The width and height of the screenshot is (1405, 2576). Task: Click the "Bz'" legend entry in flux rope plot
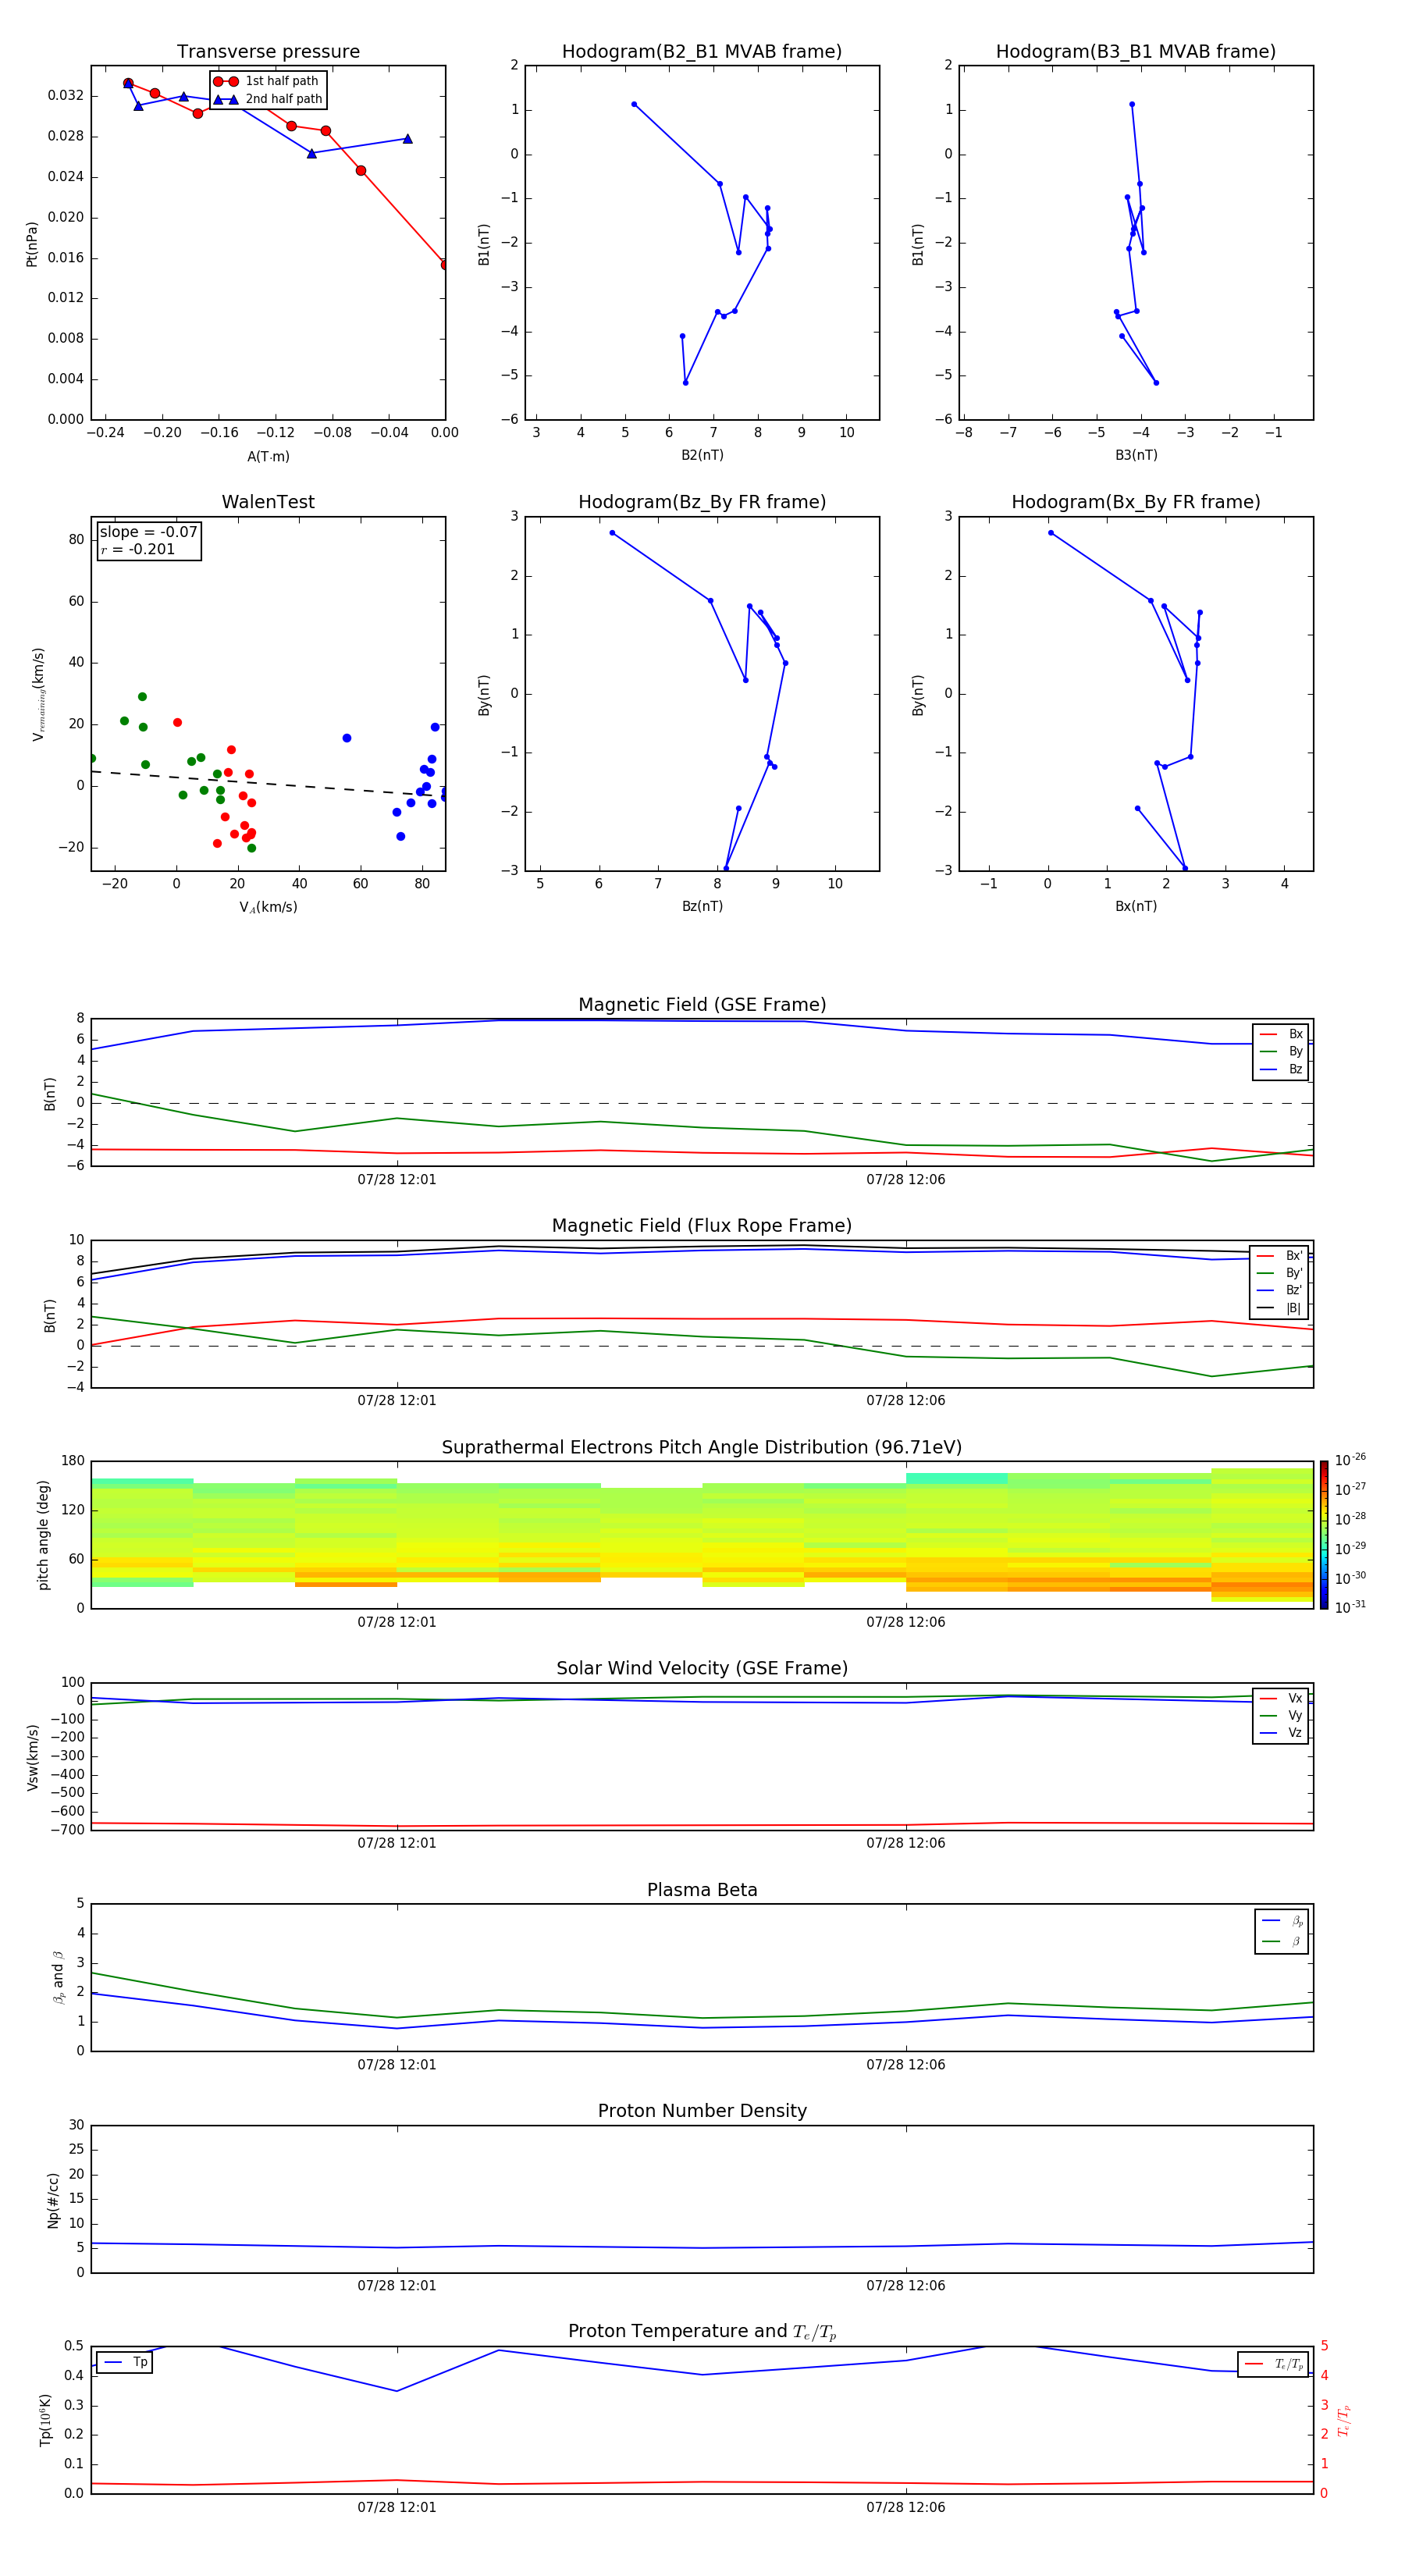coord(1280,1291)
